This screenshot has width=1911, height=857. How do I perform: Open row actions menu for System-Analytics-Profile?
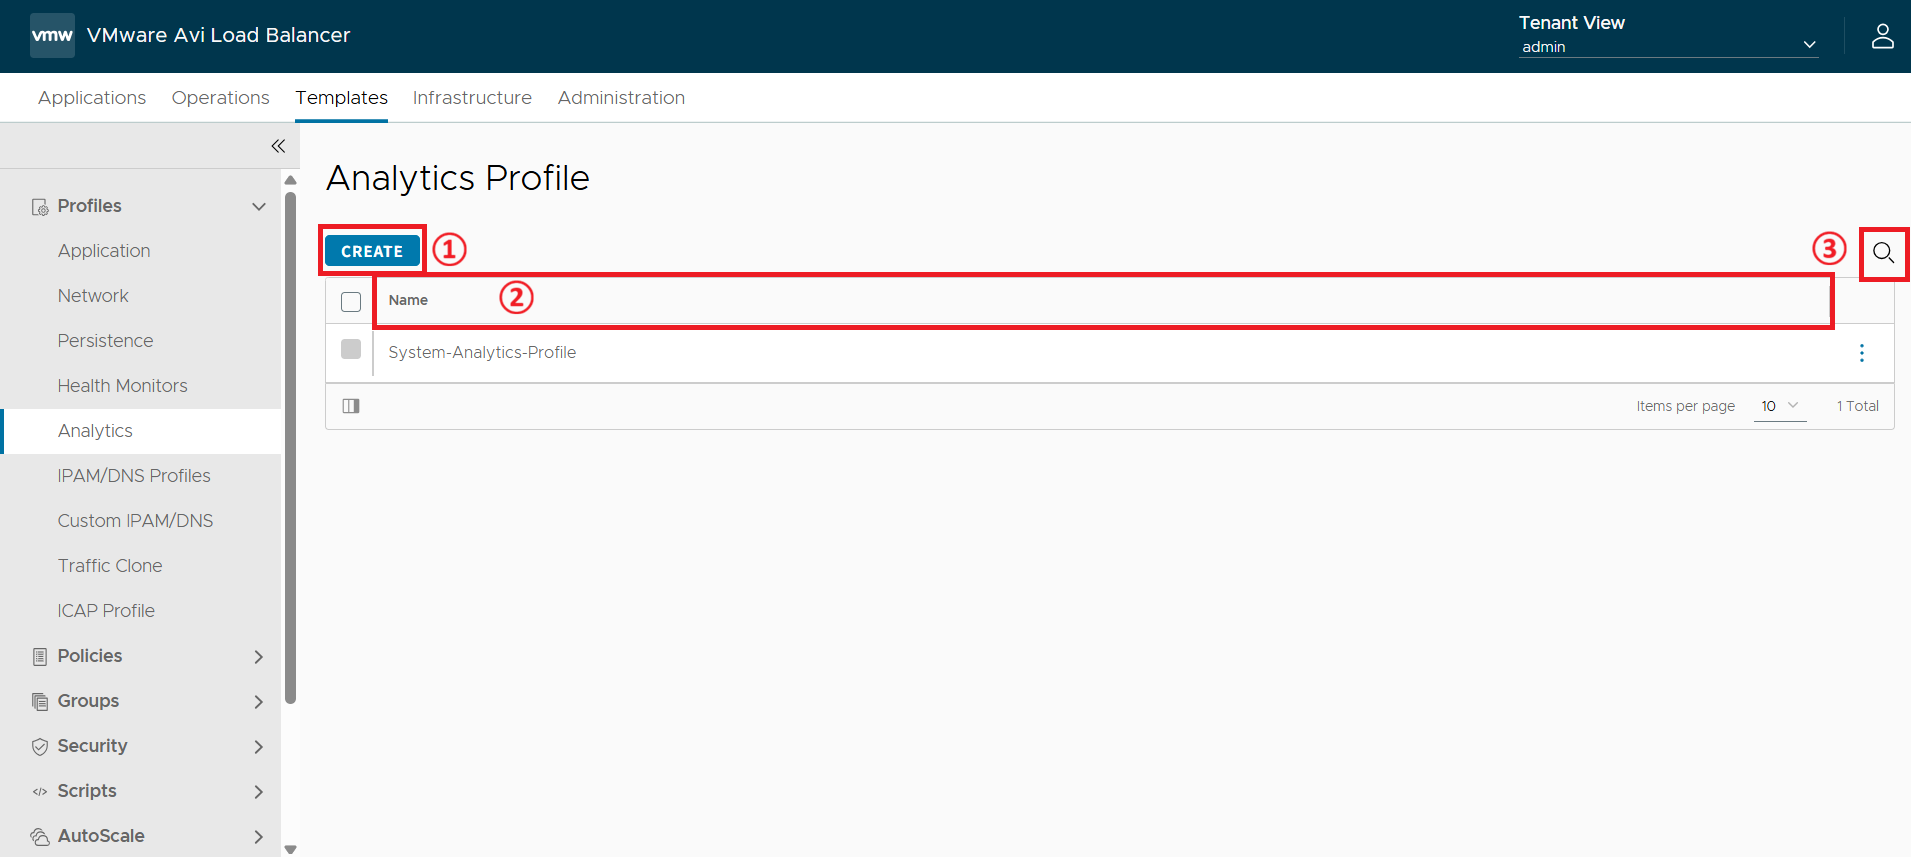[1861, 353]
